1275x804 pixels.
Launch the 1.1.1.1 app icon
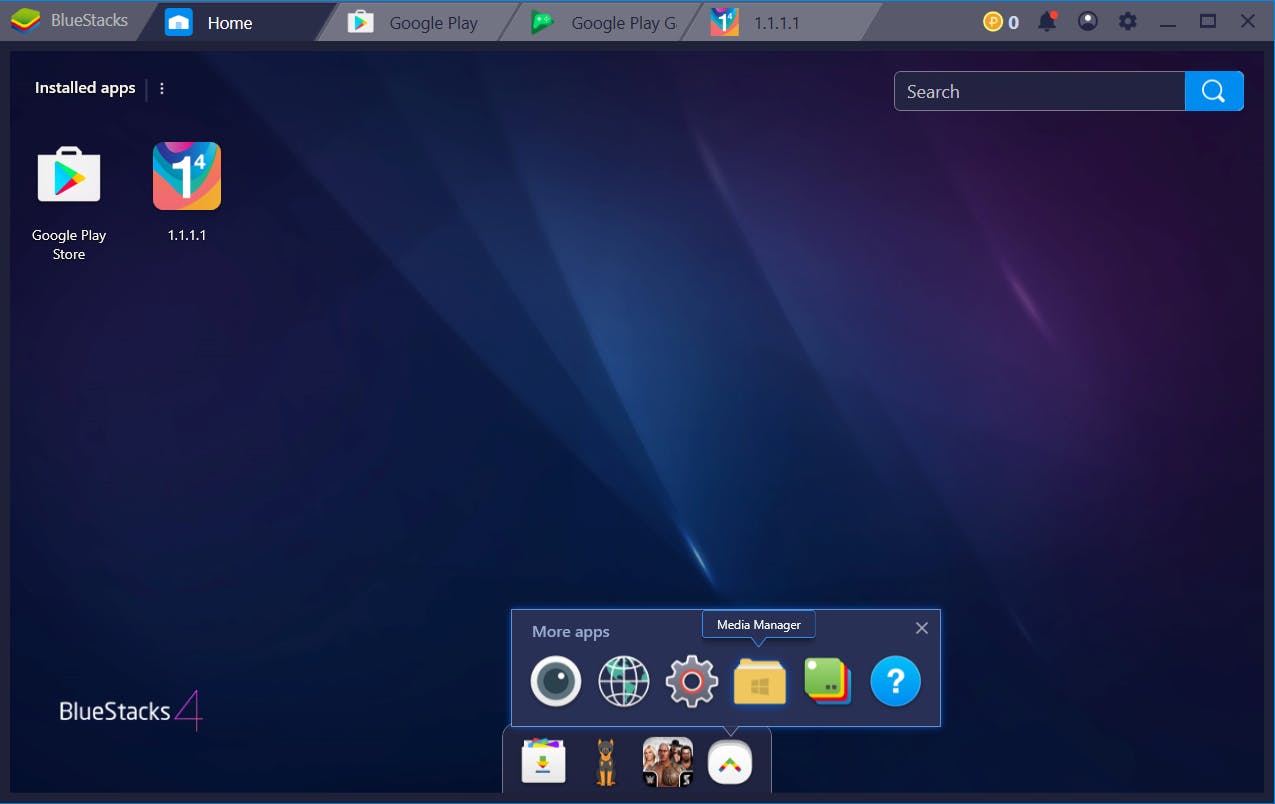pos(187,176)
